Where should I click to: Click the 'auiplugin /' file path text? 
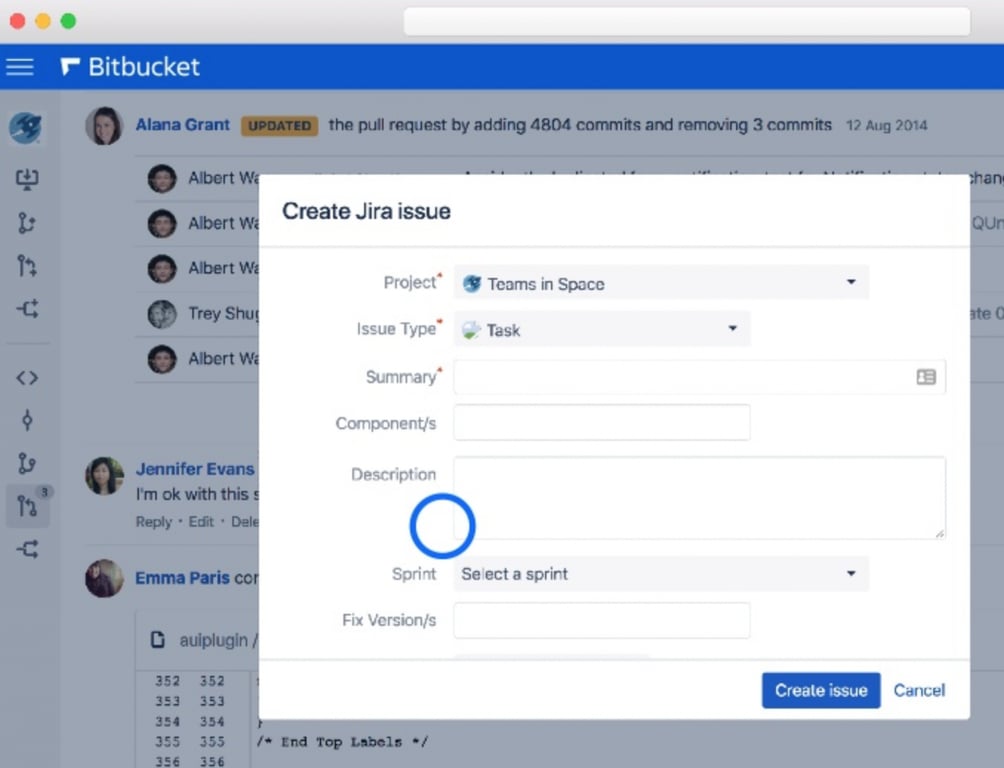tap(218, 640)
